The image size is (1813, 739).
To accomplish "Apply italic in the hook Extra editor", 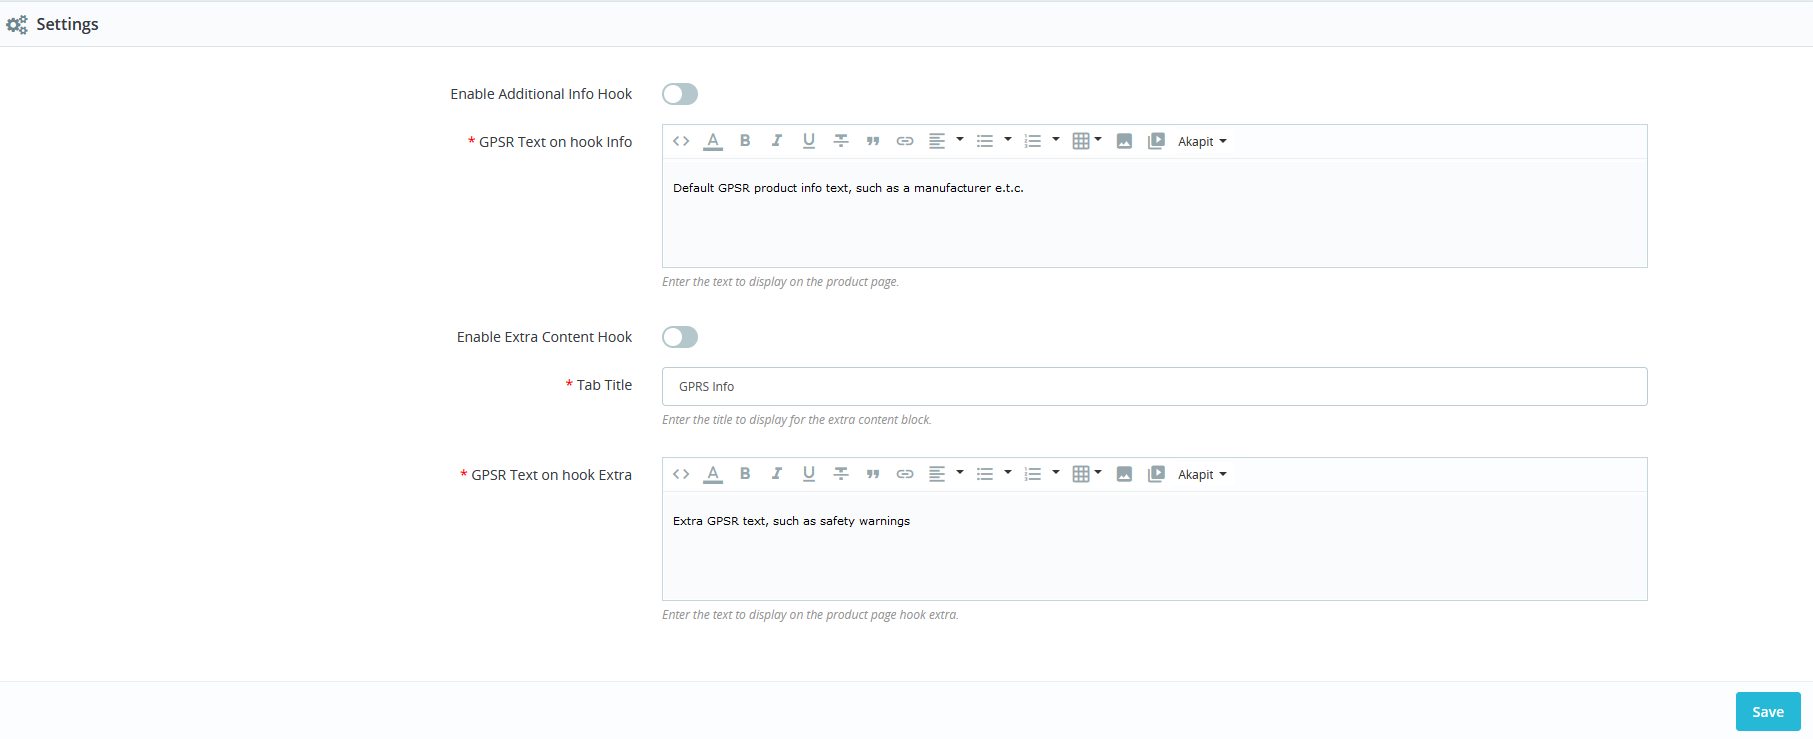I will (x=777, y=474).
